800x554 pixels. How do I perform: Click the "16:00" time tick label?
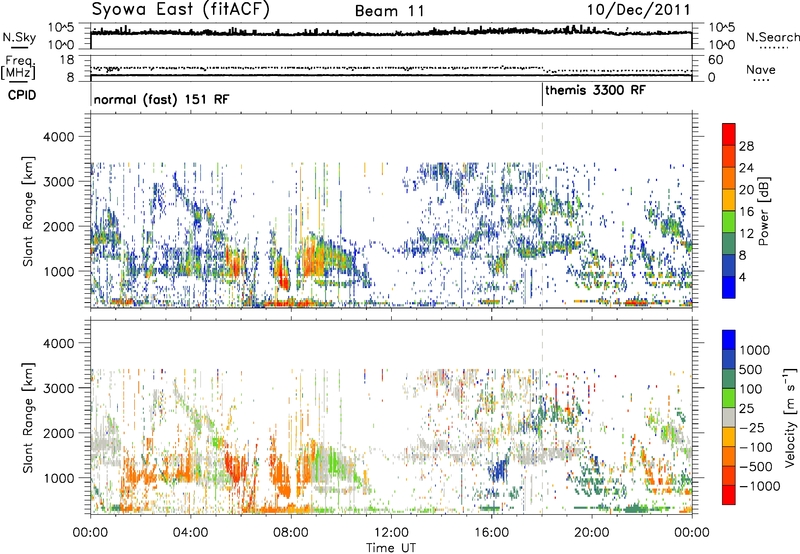pyautogui.click(x=491, y=533)
